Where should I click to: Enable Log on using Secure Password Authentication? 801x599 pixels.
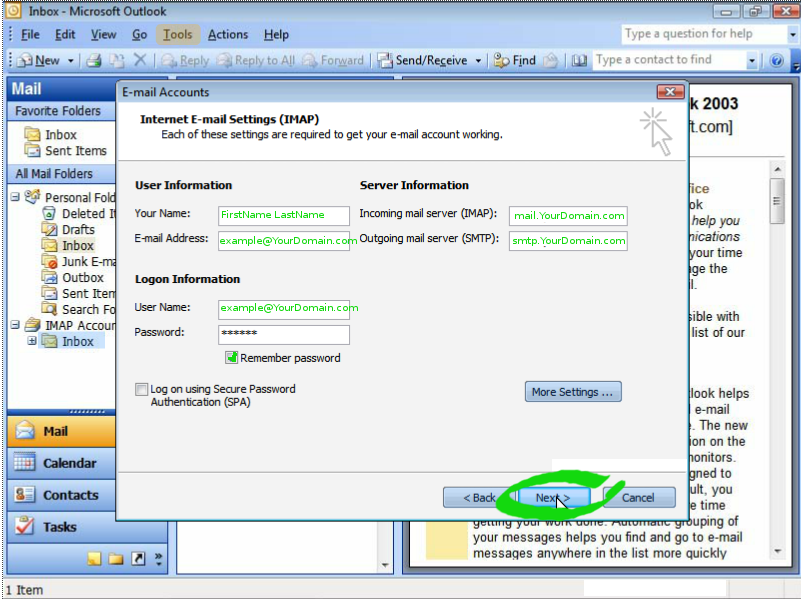pyautogui.click(x=142, y=389)
